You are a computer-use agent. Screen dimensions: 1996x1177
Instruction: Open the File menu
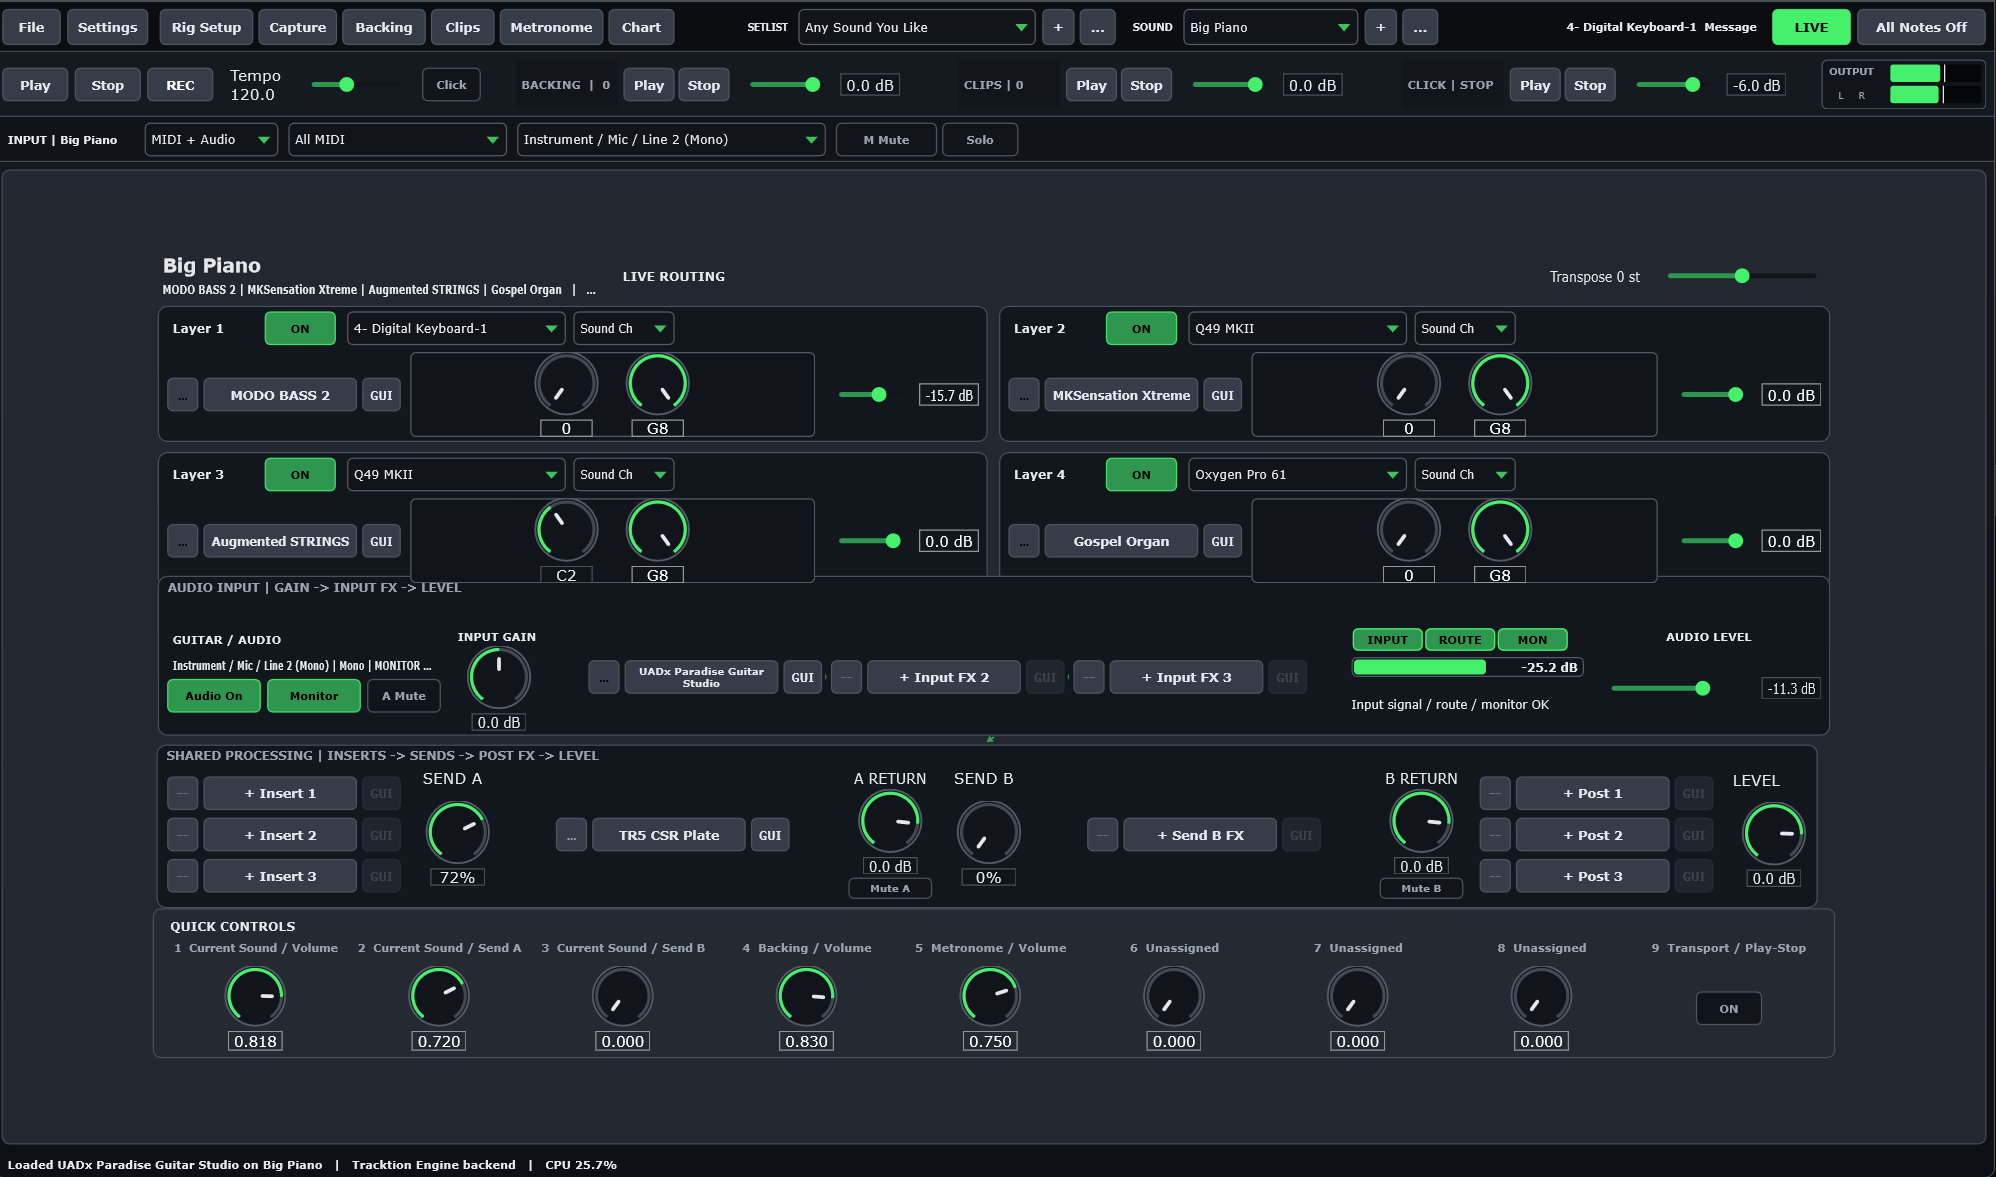(x=31, y=27)
